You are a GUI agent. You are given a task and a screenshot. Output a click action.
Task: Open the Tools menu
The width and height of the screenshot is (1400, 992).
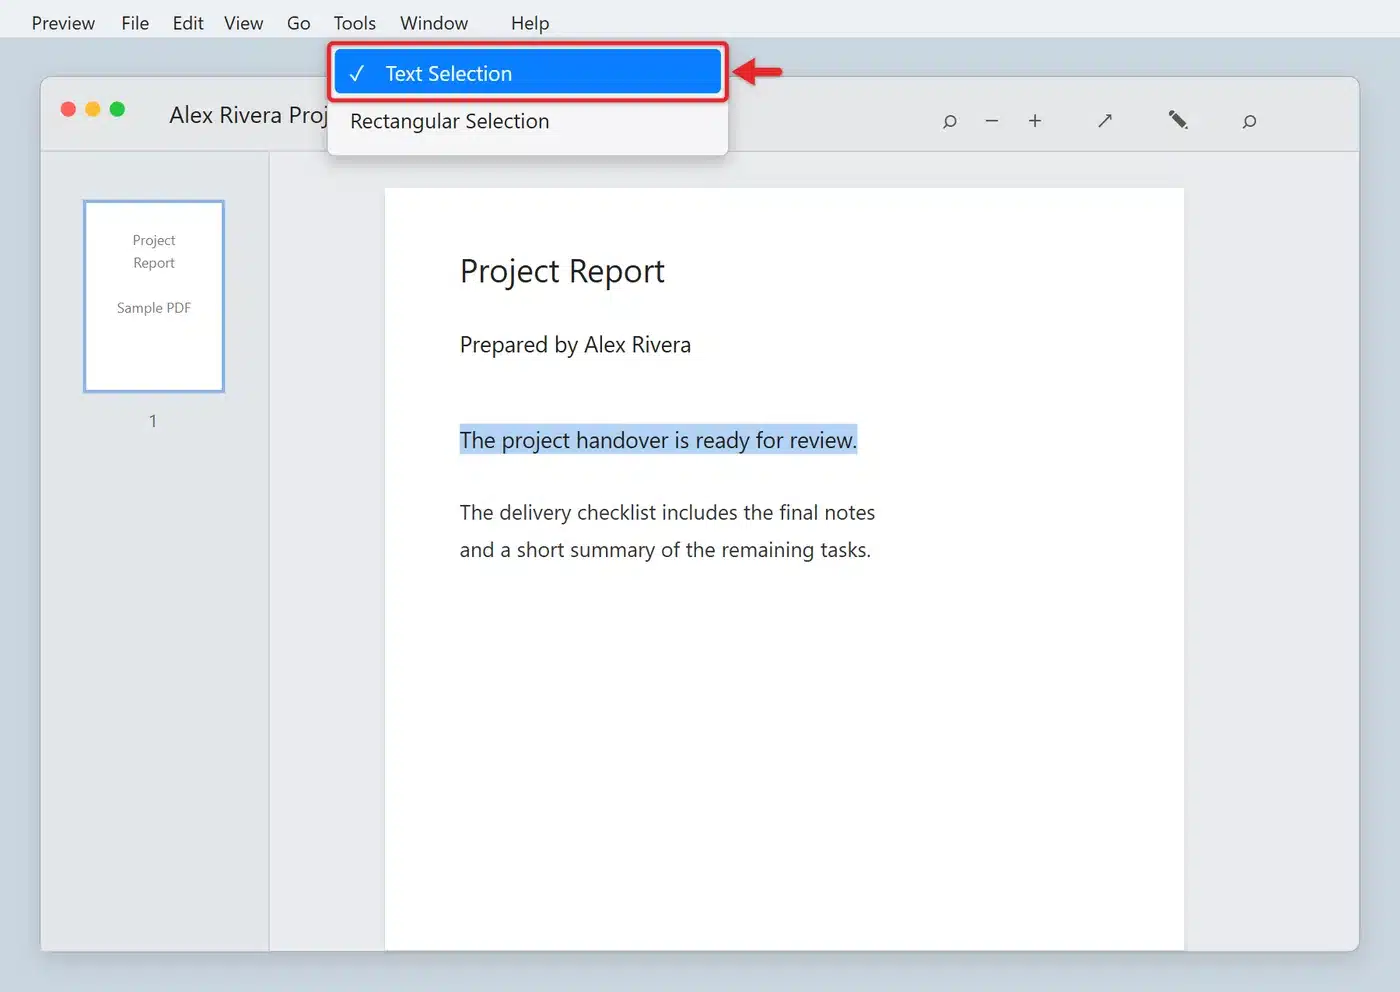pos(355,23)
